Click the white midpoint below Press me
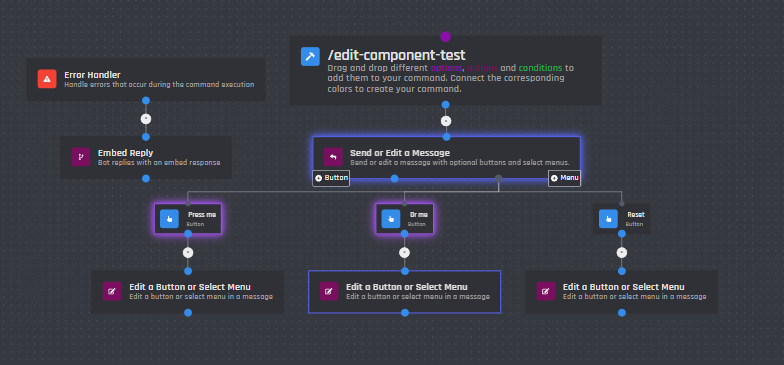 tap(188, 252)
